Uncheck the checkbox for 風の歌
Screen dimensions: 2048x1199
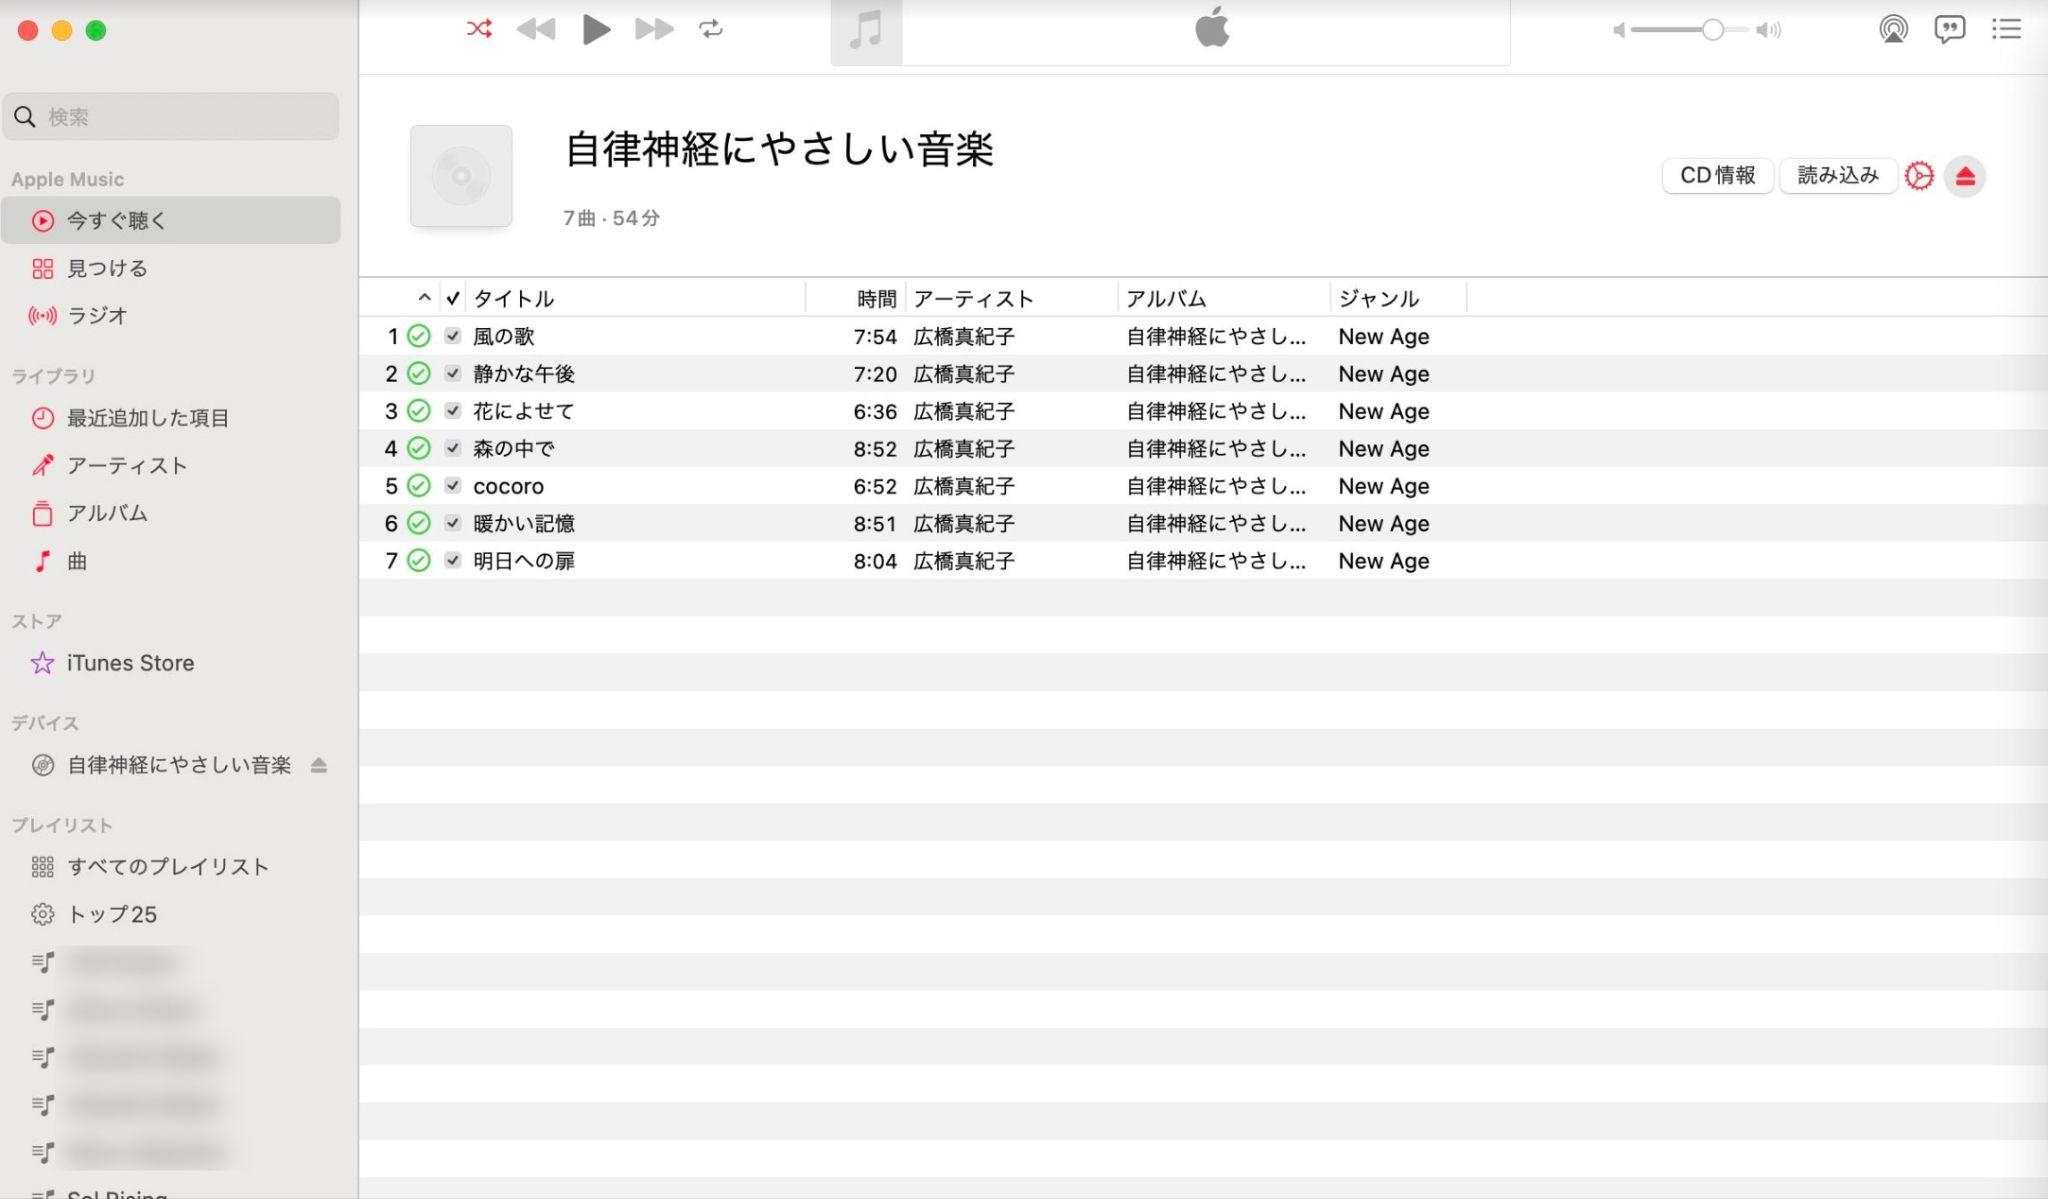[453, 336]
